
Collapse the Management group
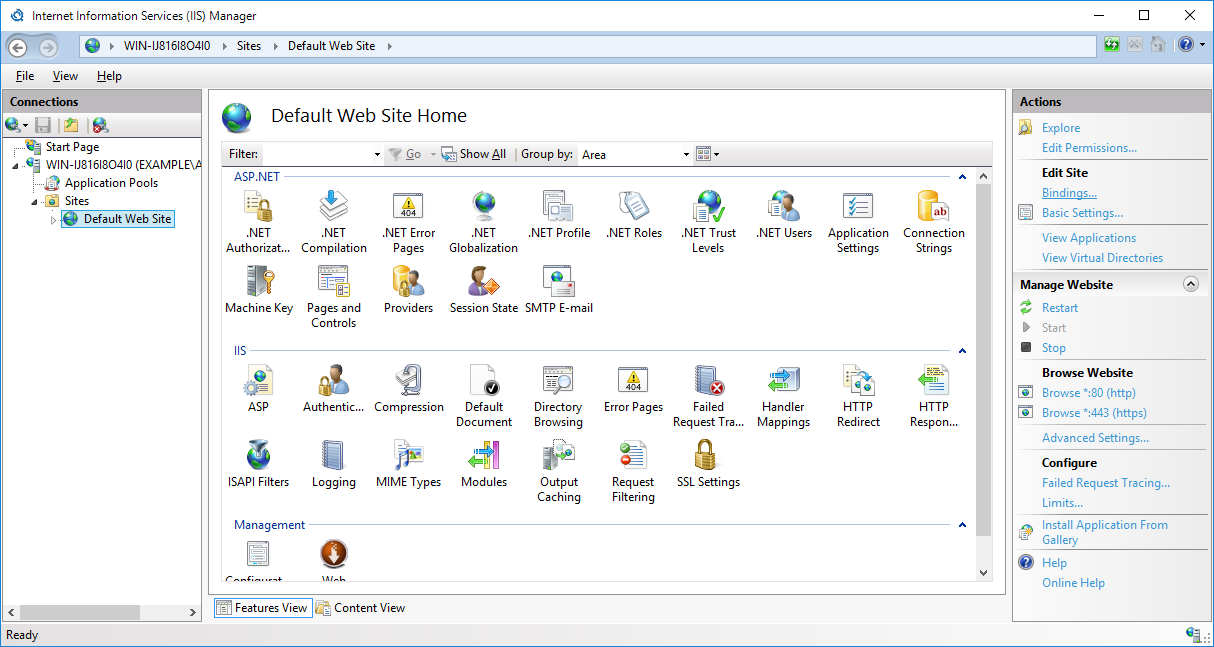click(962, 525)
